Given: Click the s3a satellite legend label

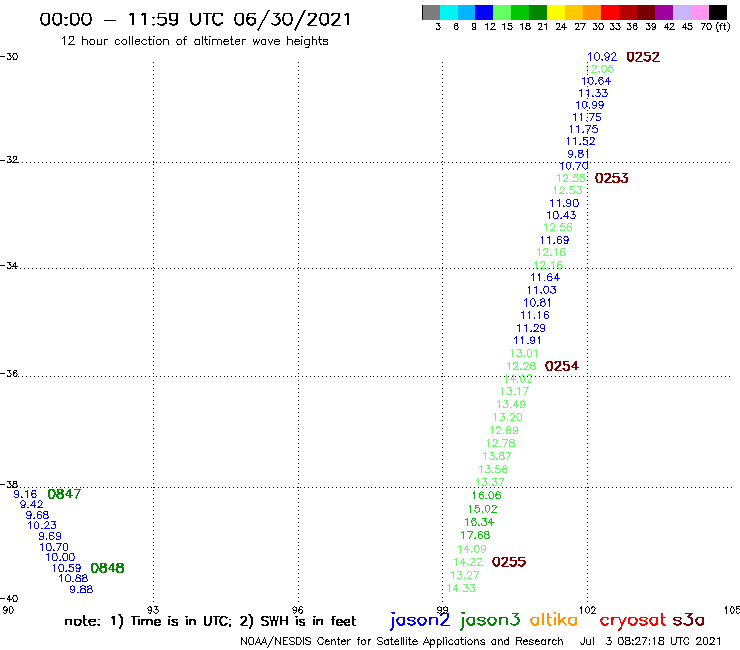Looking at the screenshot, I should [689, 620].
